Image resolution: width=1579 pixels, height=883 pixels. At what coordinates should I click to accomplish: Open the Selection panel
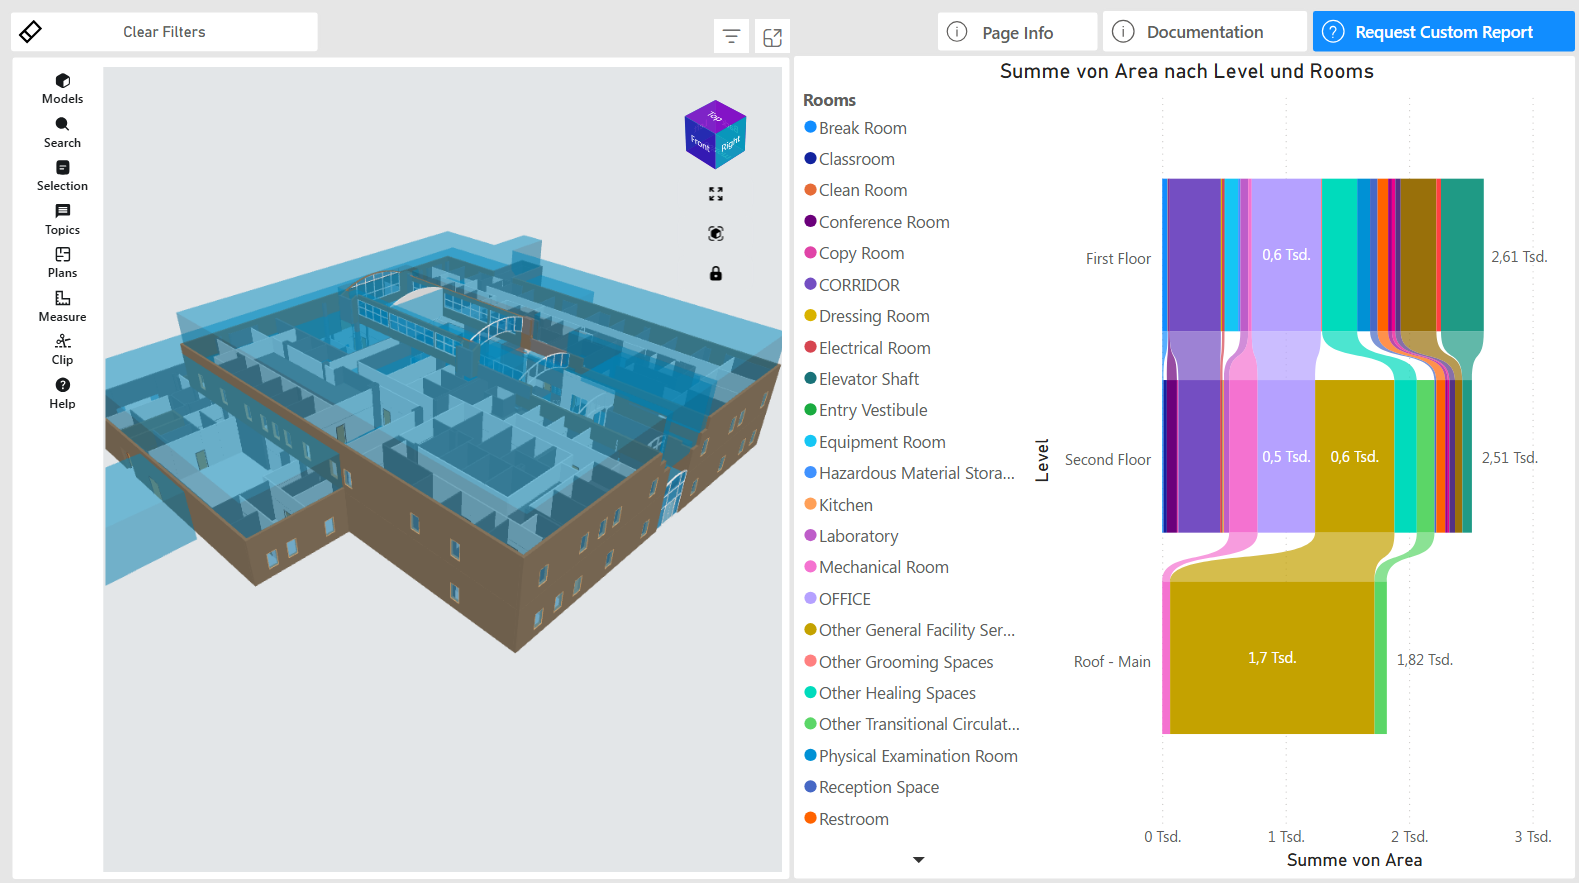[62, 176]
